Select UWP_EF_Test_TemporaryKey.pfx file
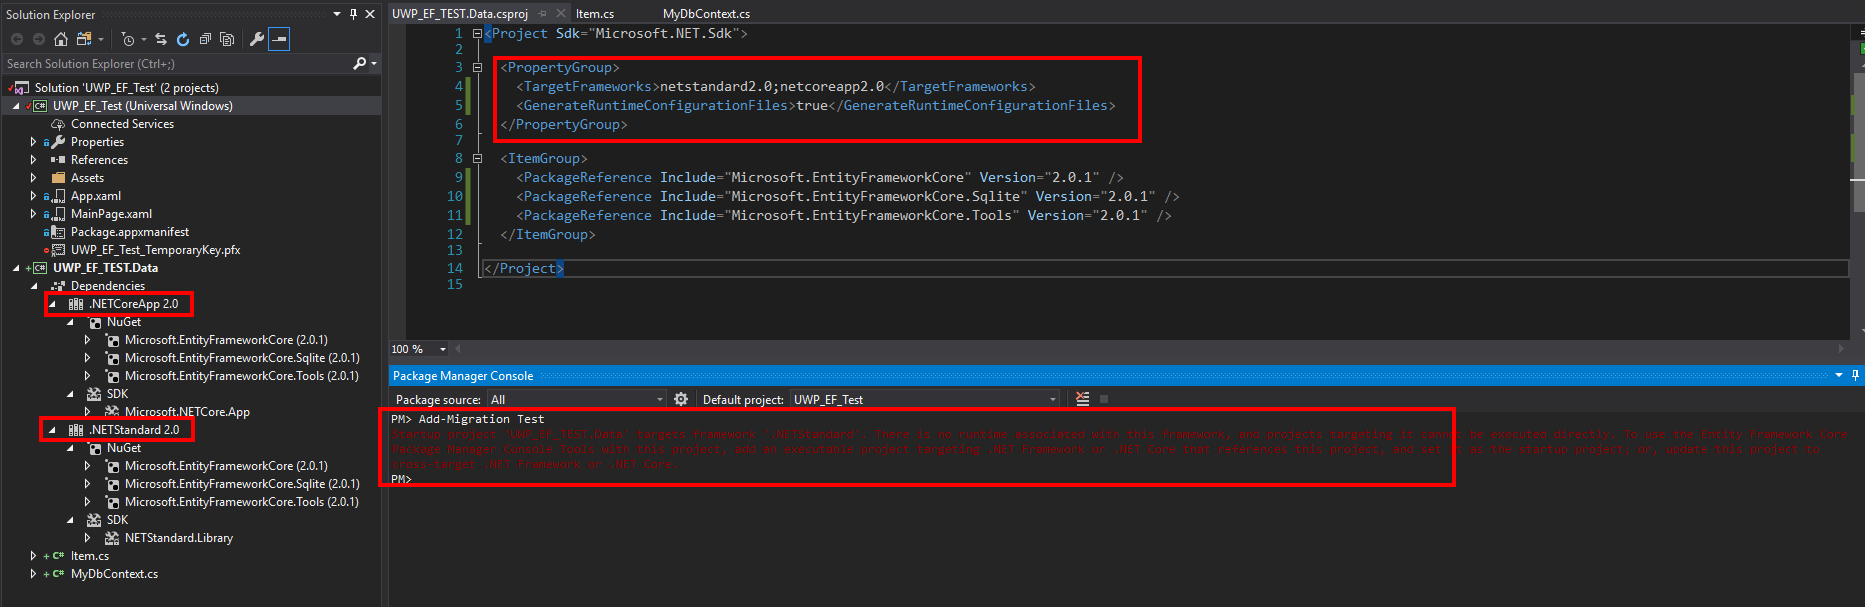This screenshot has width=1865, height=607. click(155, 250)
